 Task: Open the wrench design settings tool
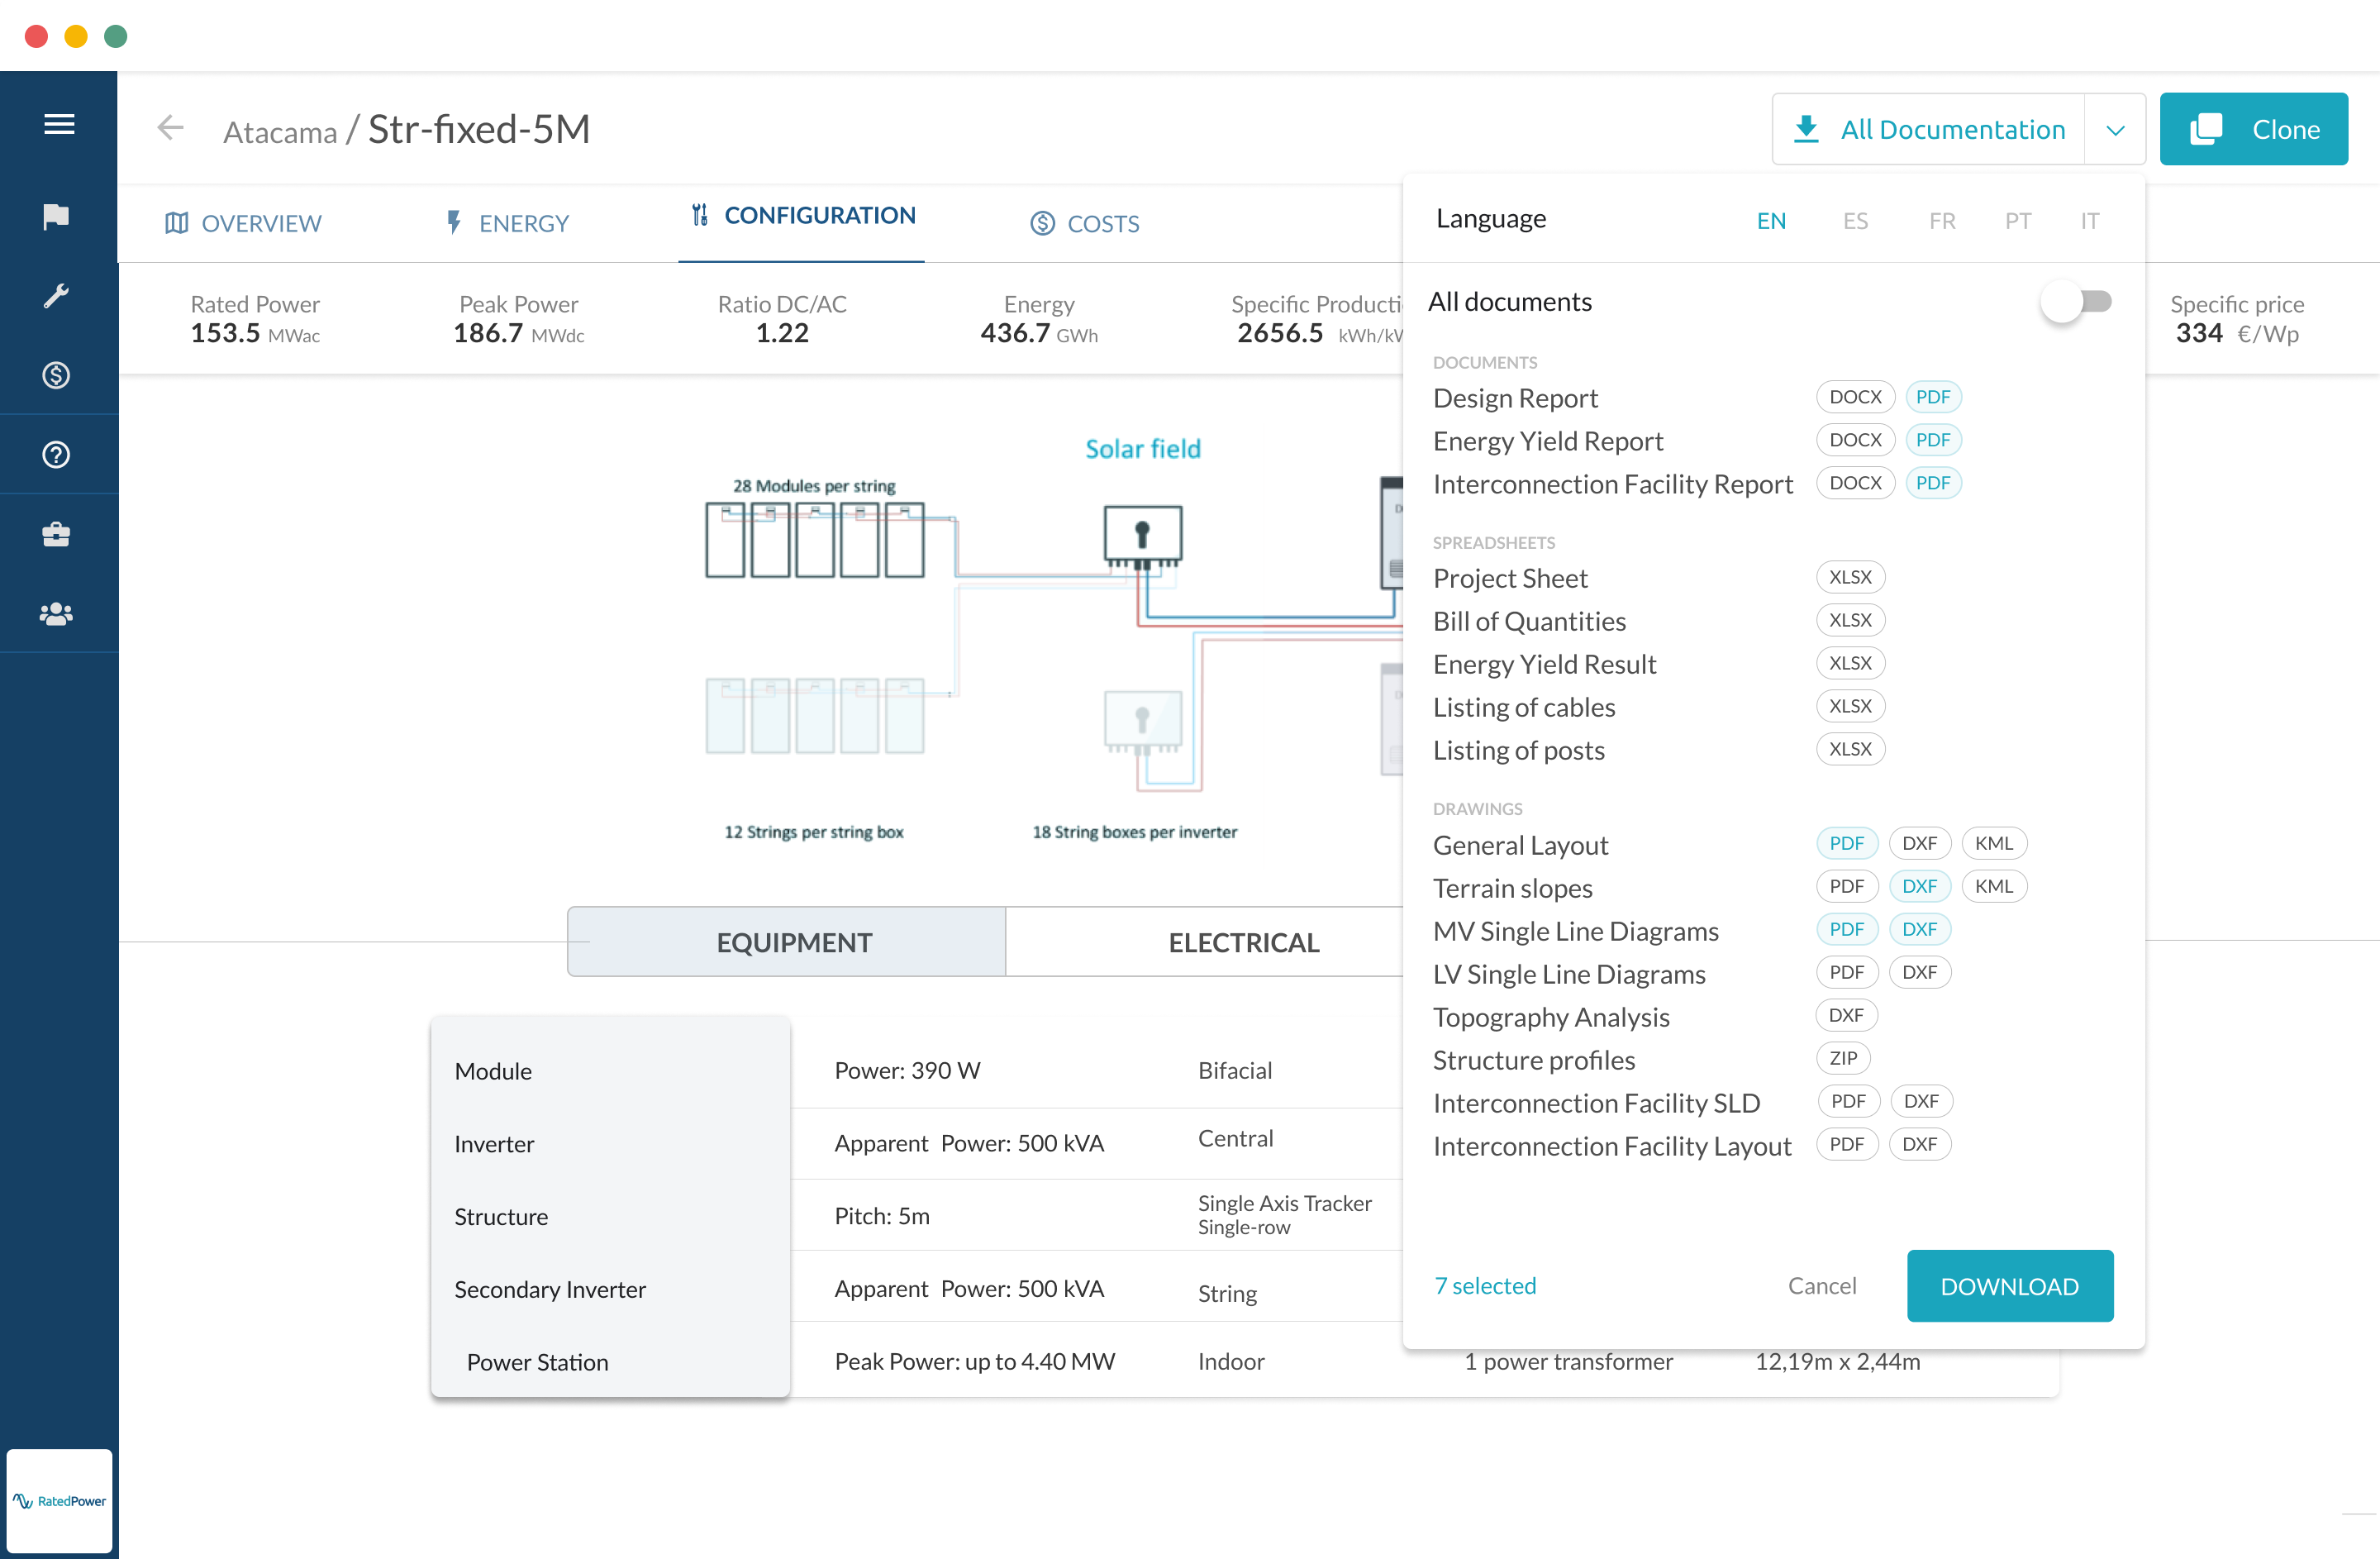56,295
